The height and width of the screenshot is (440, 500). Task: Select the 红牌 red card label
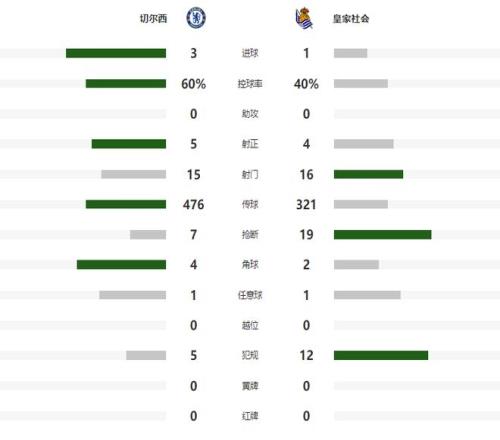[250, 416]
